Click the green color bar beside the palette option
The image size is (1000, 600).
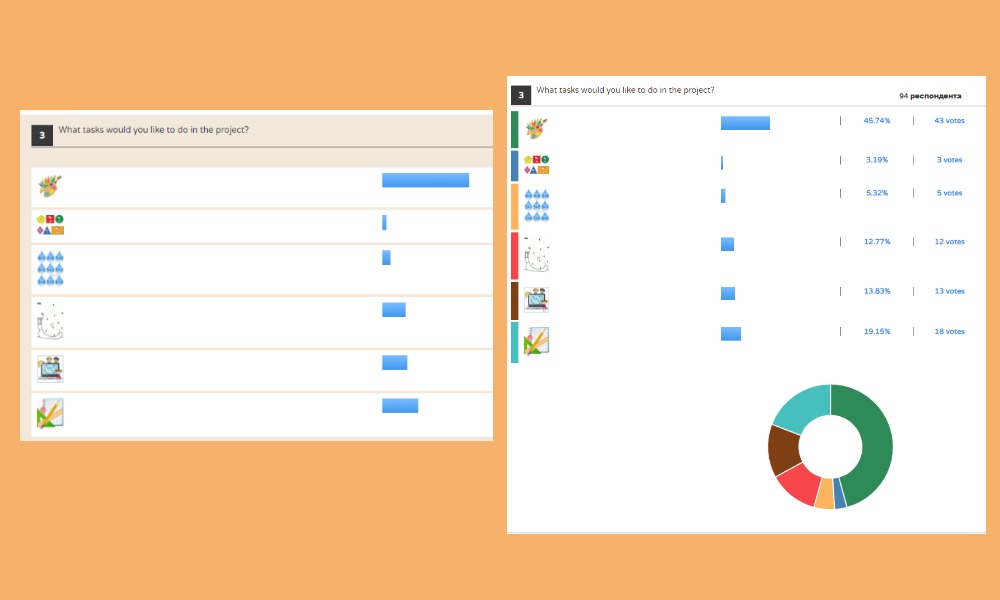point(514,129)
